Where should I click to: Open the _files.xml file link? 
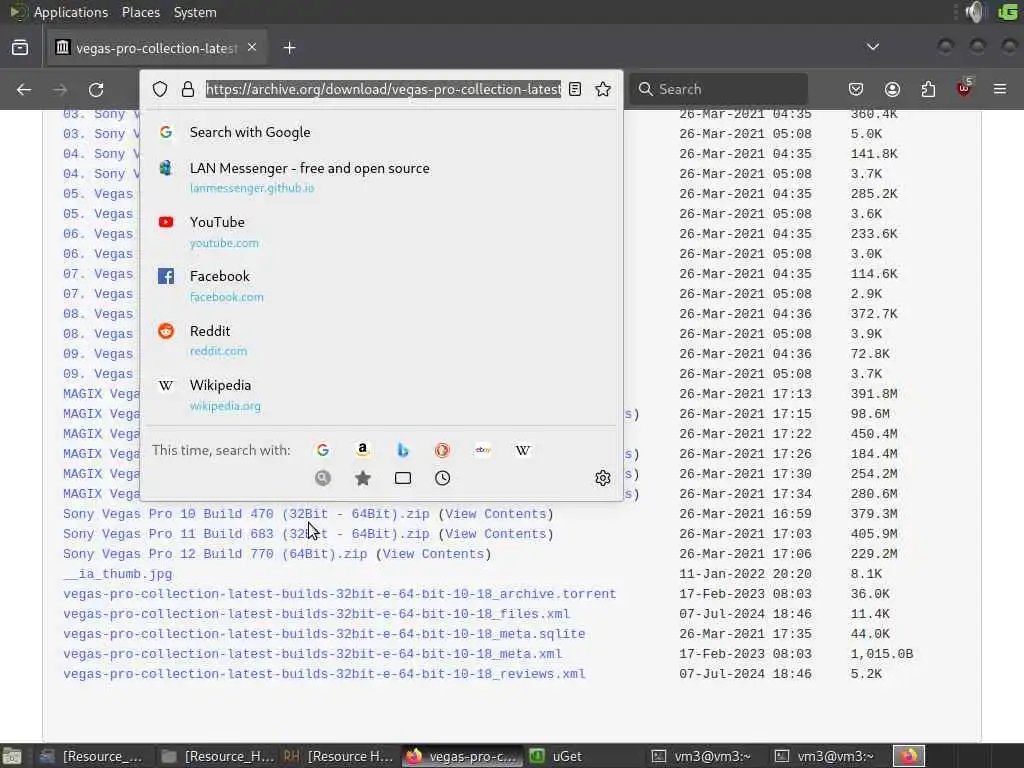[316, 614]
